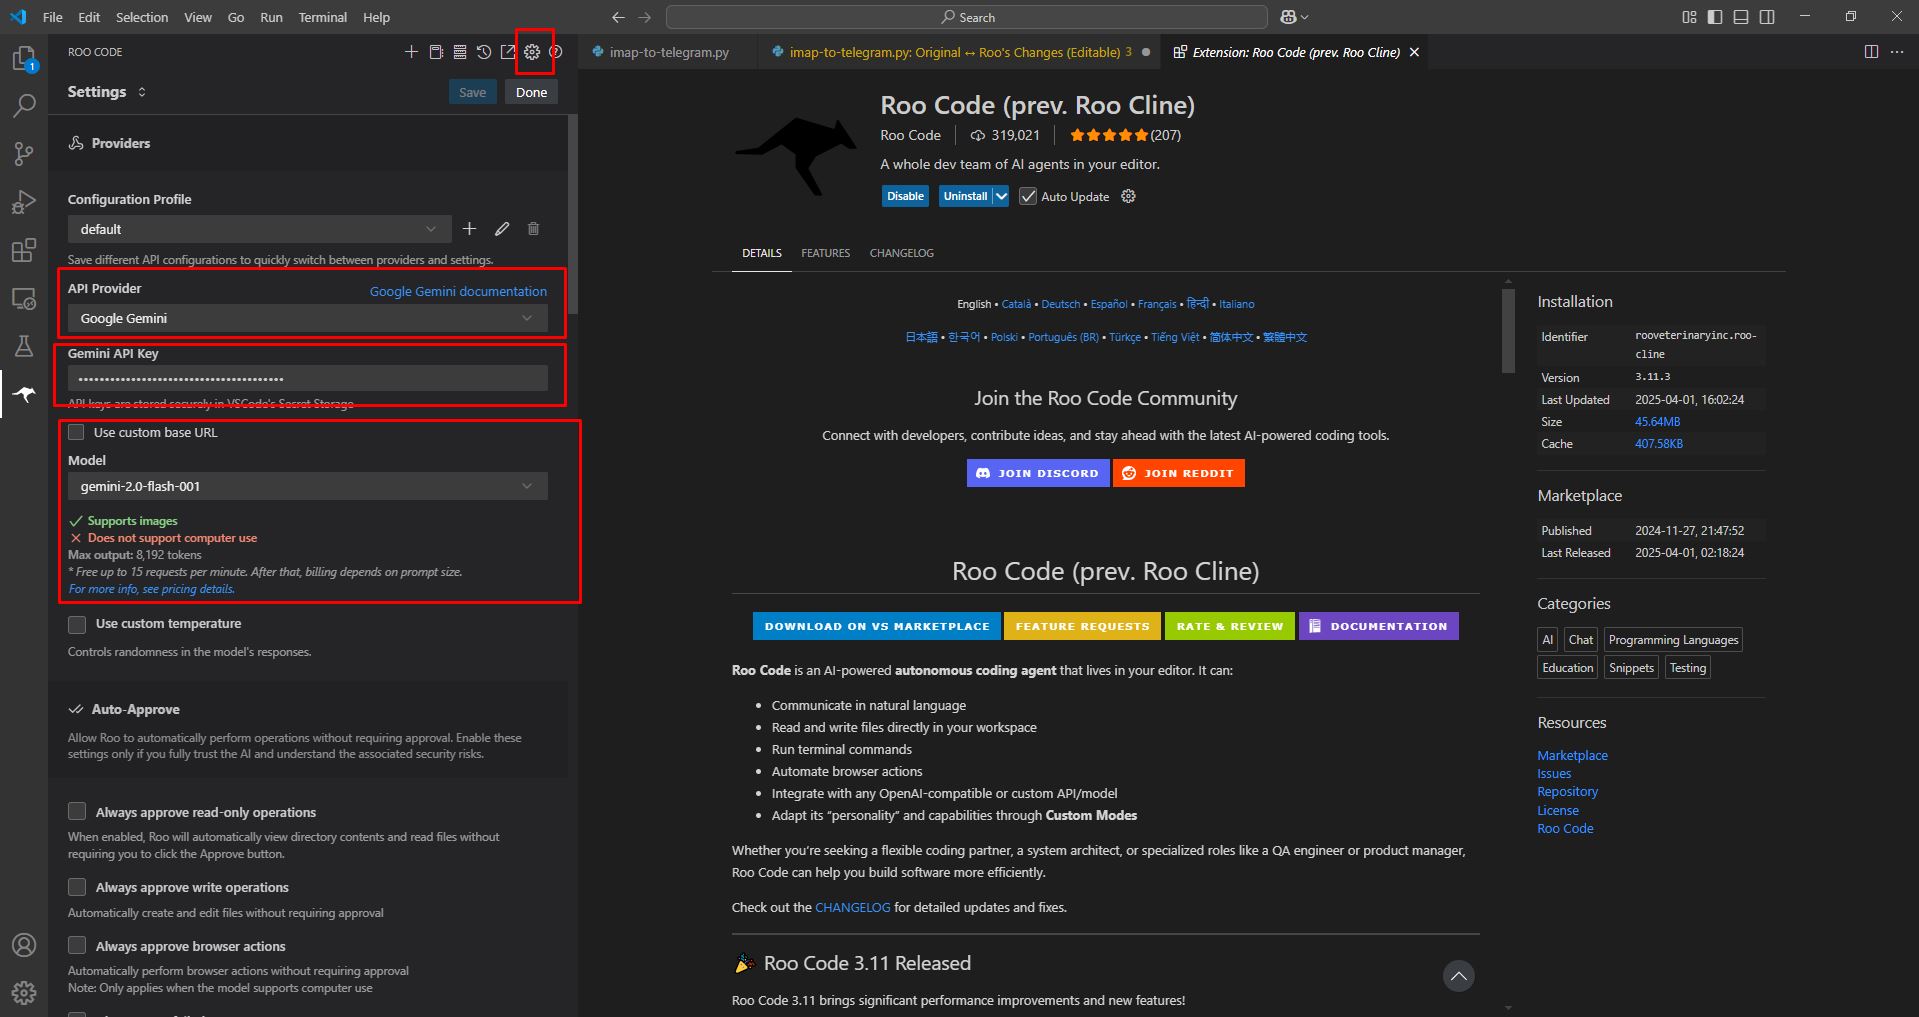Screen dimensions: 1919x1017
Task: Click inside the Gemini API Key field
Action: tap(307, 378)
